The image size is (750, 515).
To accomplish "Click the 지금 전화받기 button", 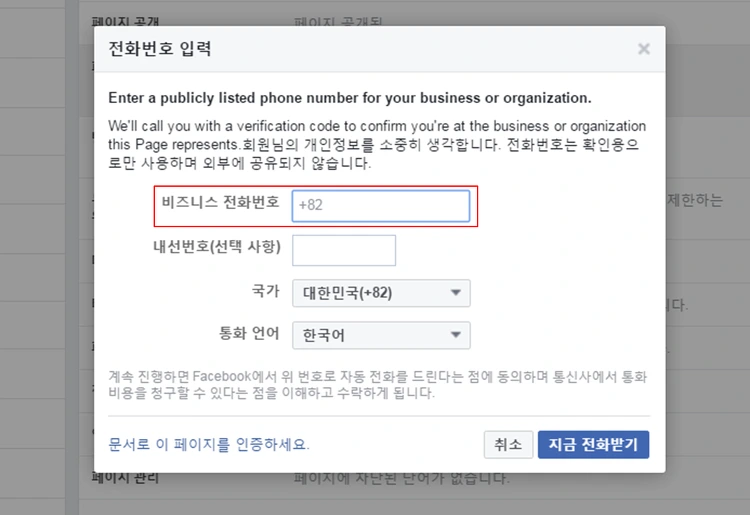I will click(593, 445).
